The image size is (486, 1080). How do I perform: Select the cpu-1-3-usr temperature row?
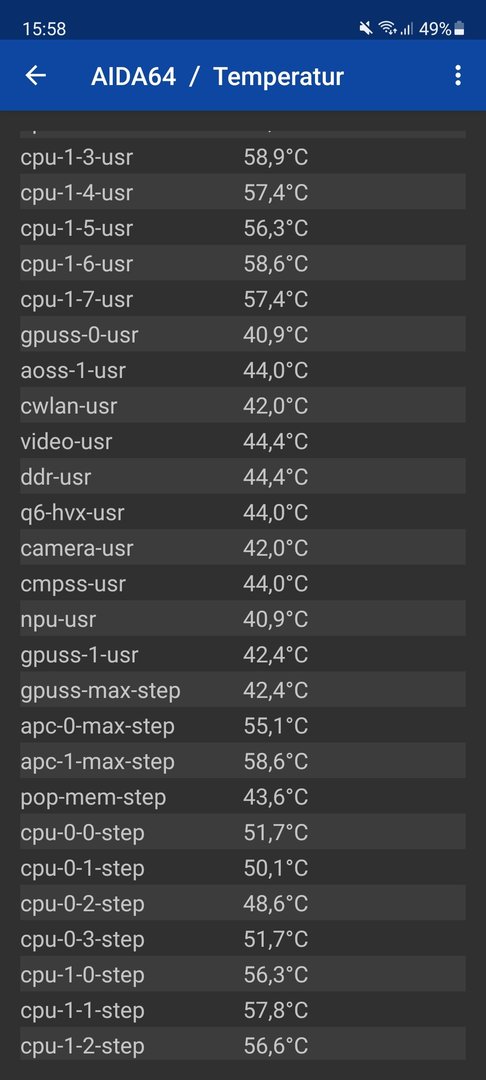point(242,157)
